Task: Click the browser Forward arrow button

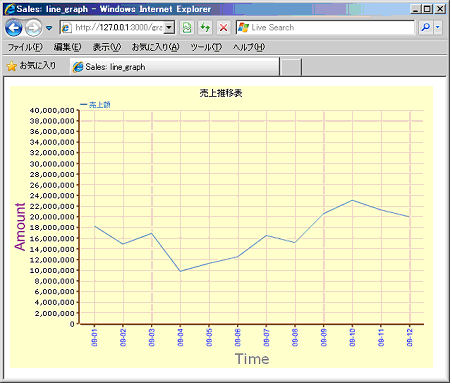Action: point(33,28)
